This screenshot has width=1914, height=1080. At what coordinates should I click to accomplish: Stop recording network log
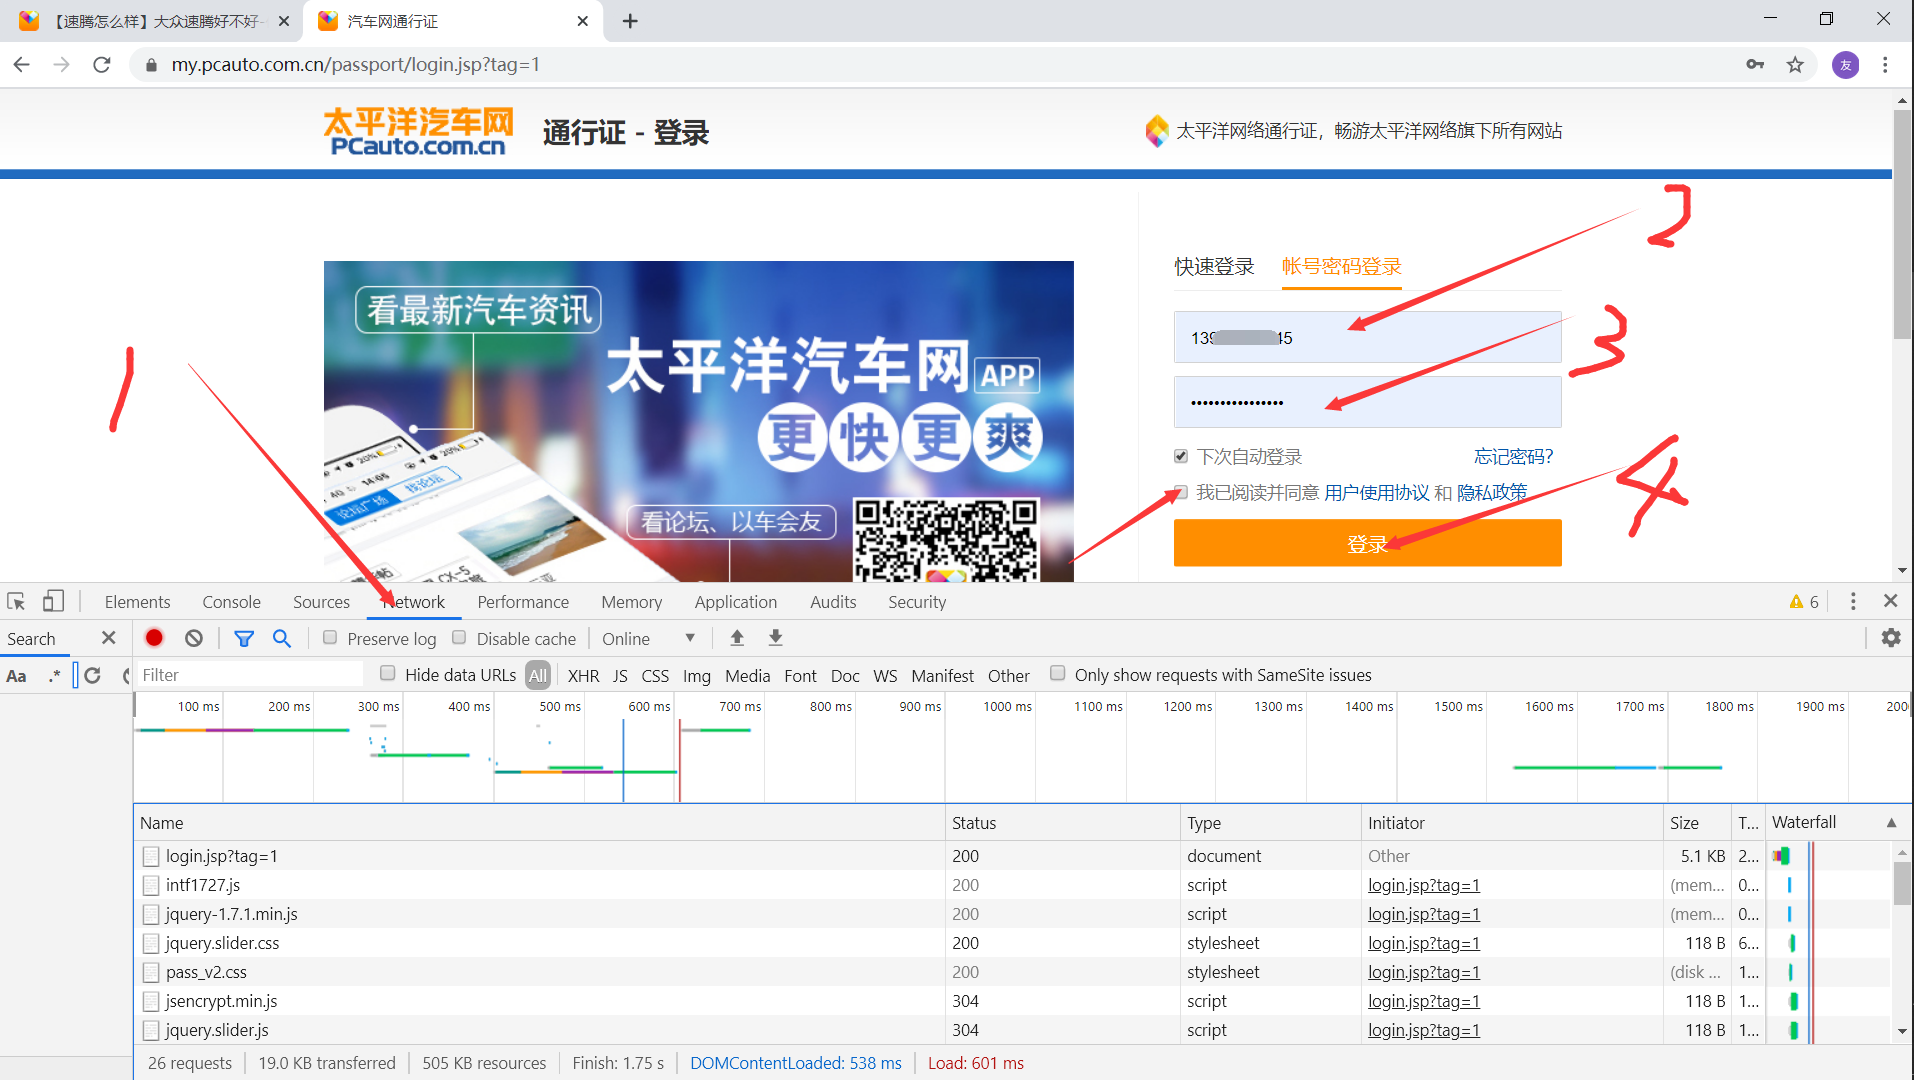click(x=154, y=638)
